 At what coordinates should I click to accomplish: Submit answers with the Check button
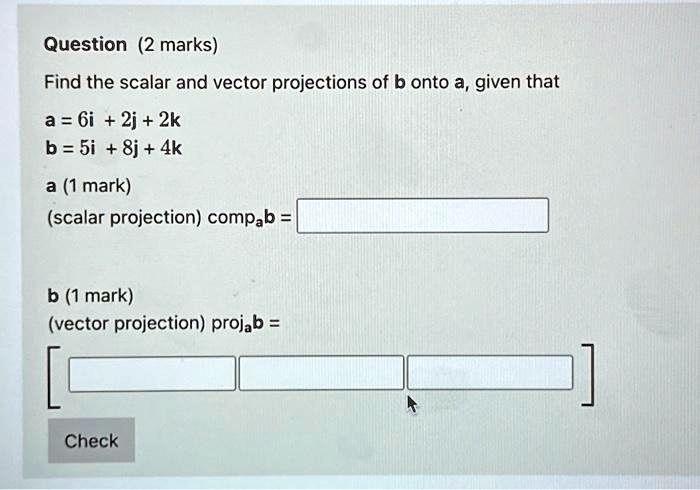[92, 440]
